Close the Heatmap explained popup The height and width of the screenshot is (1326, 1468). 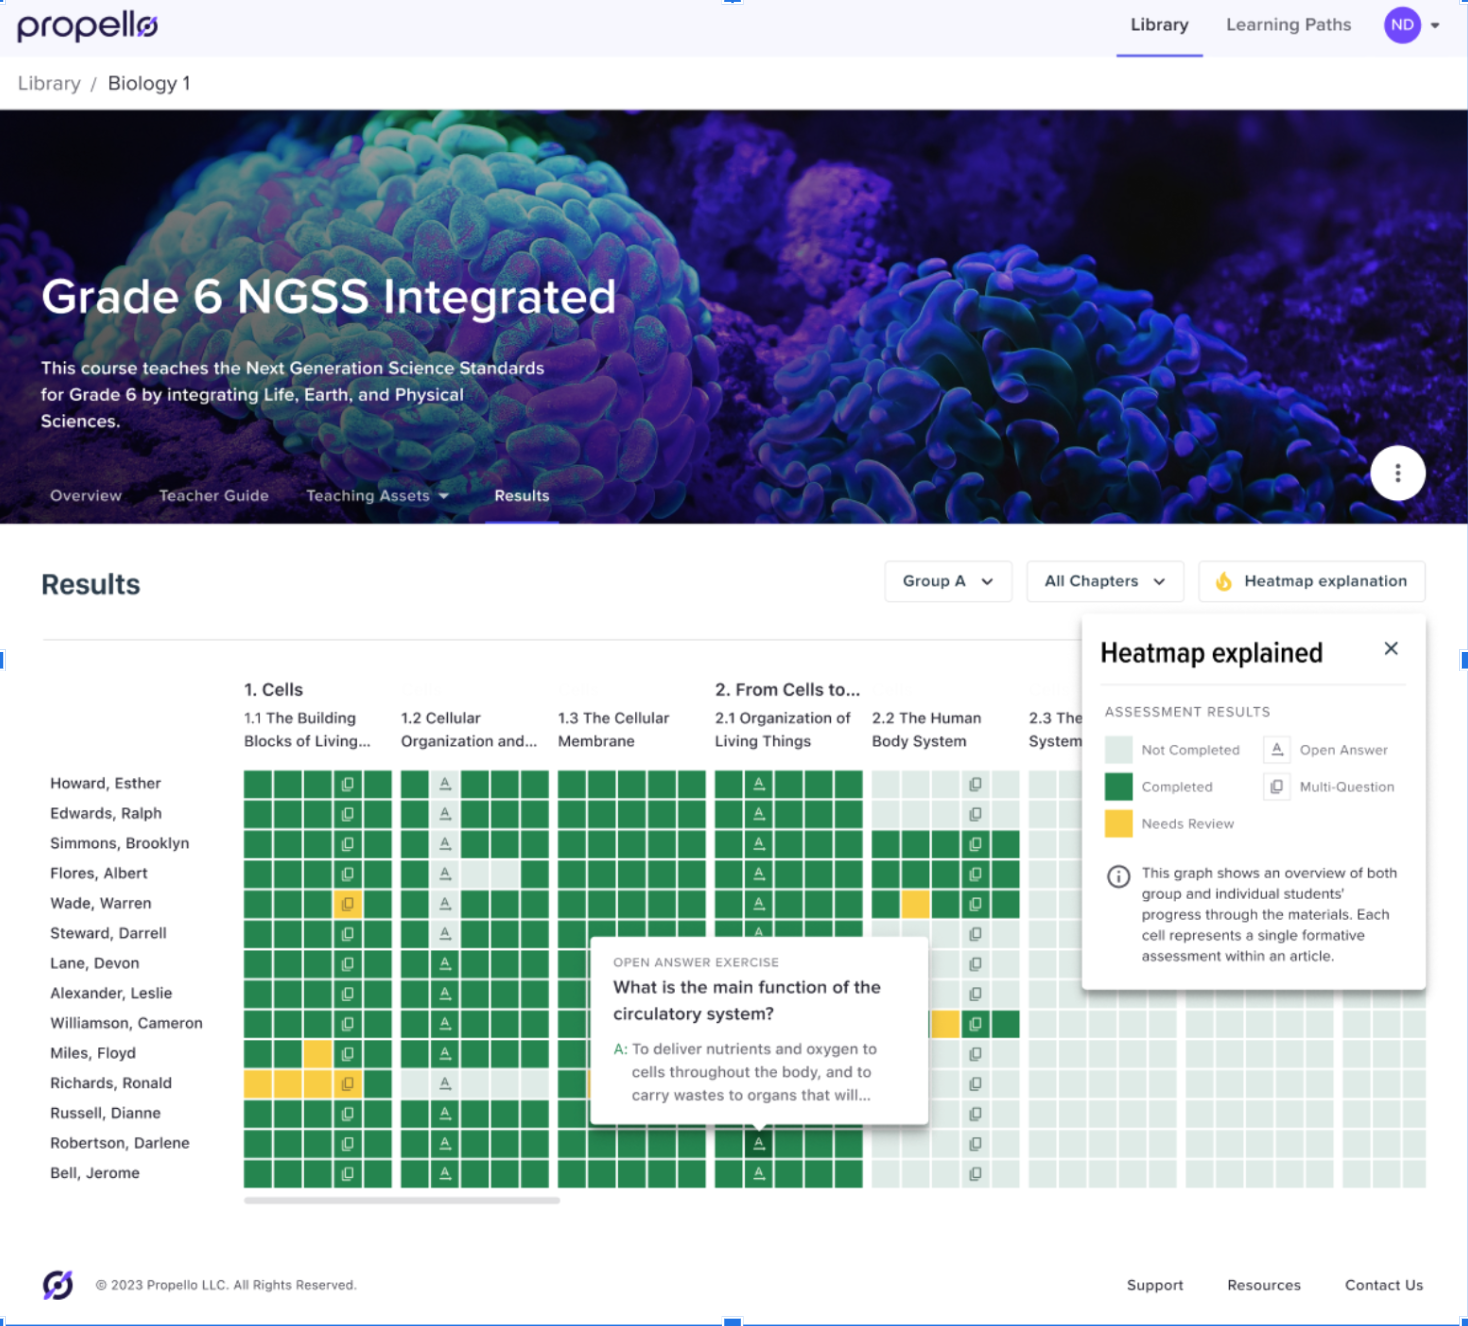1391,648
